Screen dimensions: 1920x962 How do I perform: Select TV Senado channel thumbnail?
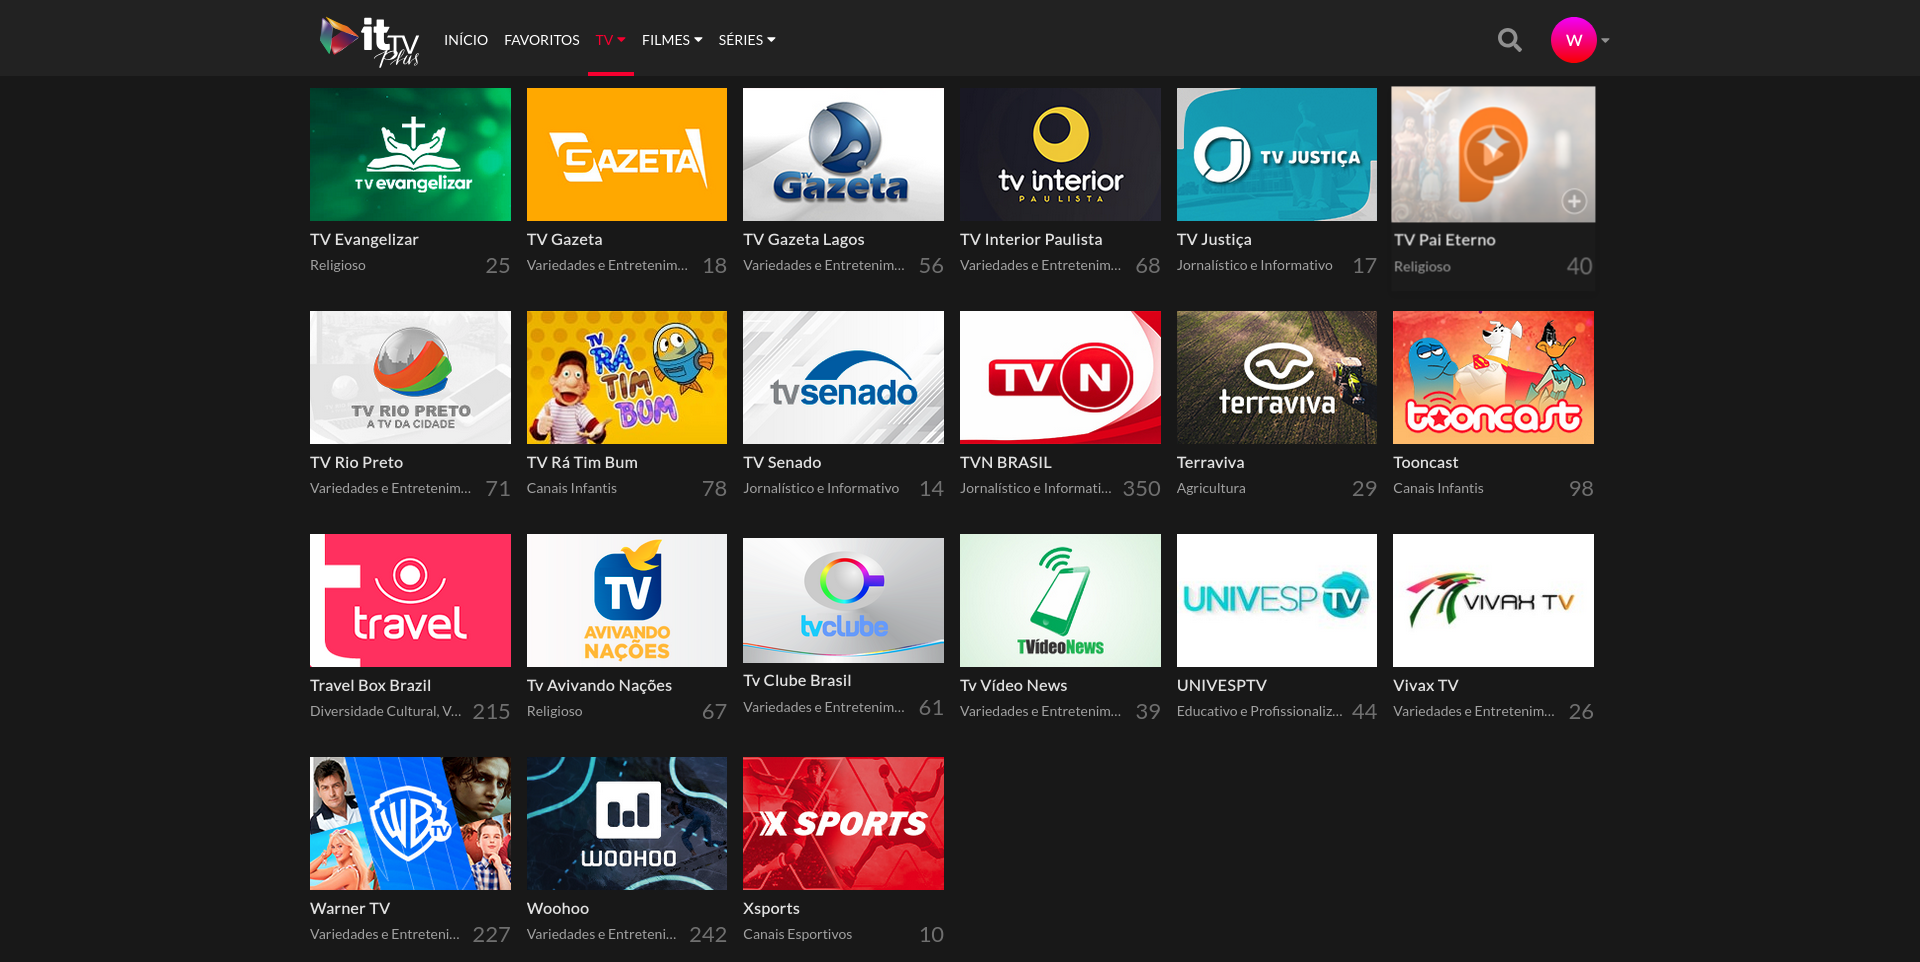[x=843, y=377]
